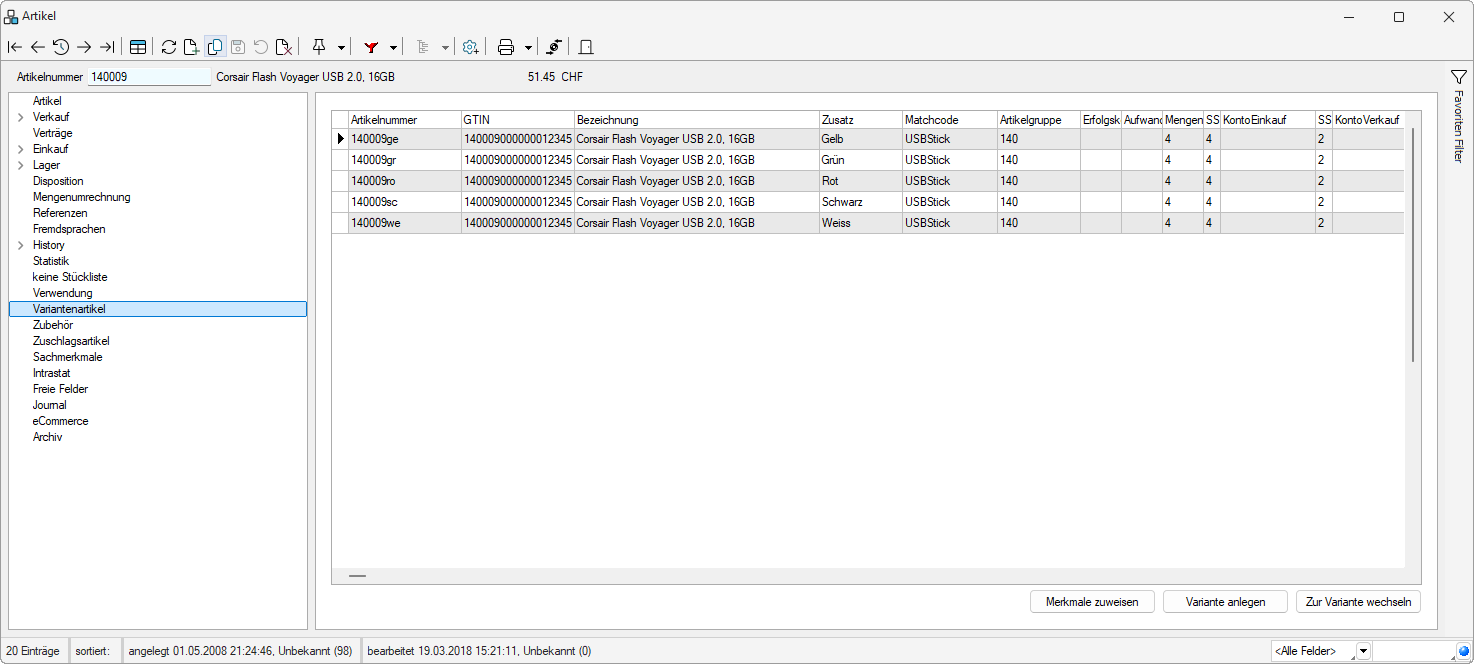1474x664 pixels.
Task: Go to the previous record
Action: (37, 47)
